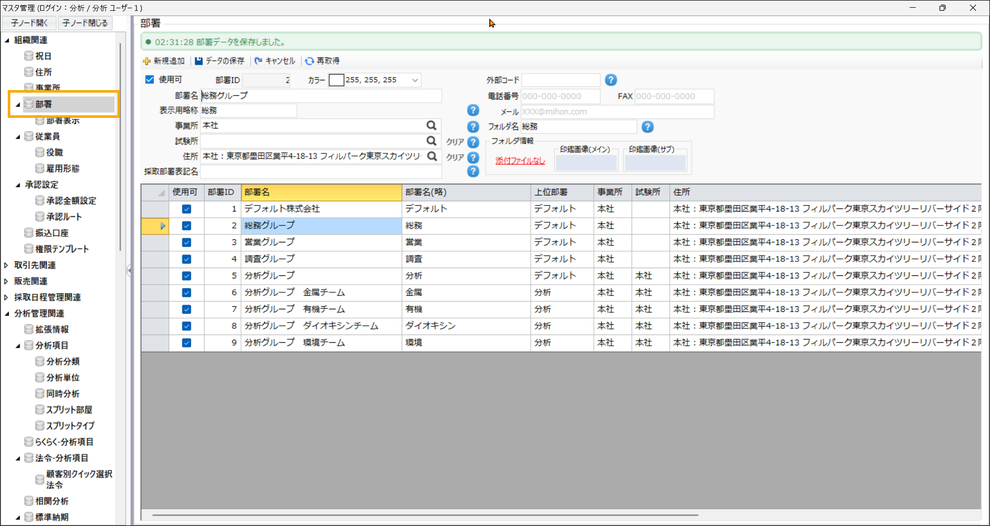Toggle the 使用可 checkbox in the form
Screen dimensions: 990x526
tap(150, 80)
